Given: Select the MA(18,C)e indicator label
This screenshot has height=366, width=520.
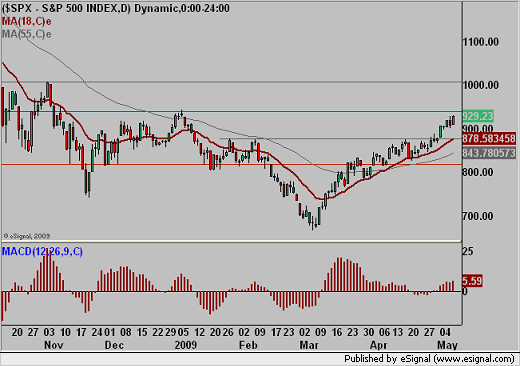Looking at the screenshot, I should [27, 22].
